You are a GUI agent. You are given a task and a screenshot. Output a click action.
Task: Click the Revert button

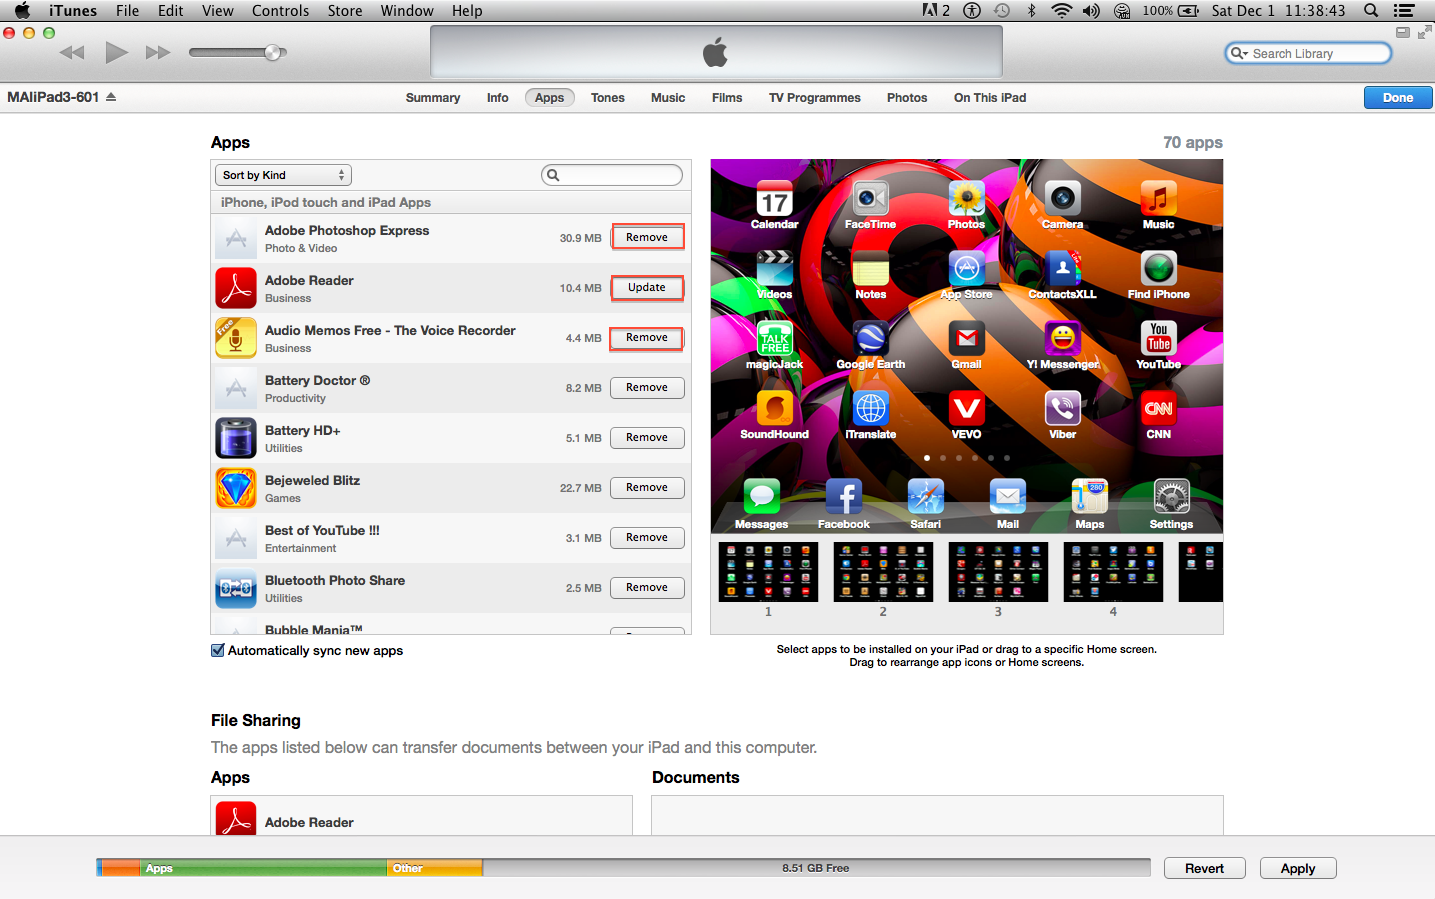pyautogui.click(x=1205, y=868)
